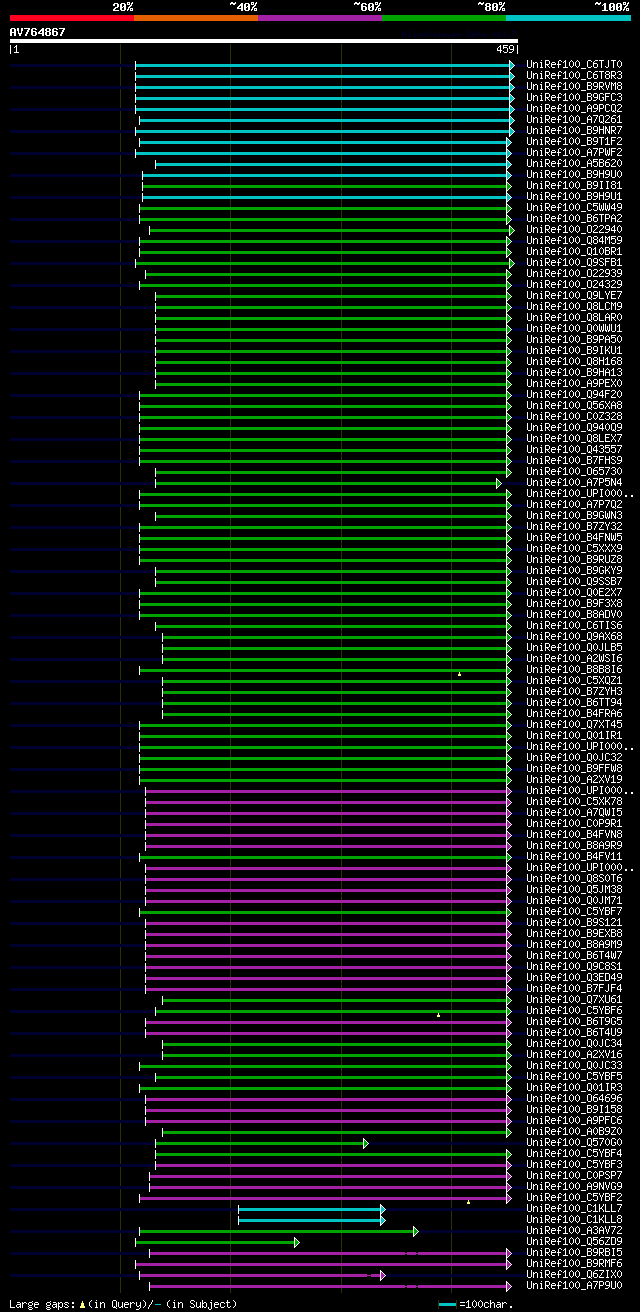This screenshot has width=640, height=1312.
Task: Select hit UniRef100_B6T4W7
Action: 574,956
